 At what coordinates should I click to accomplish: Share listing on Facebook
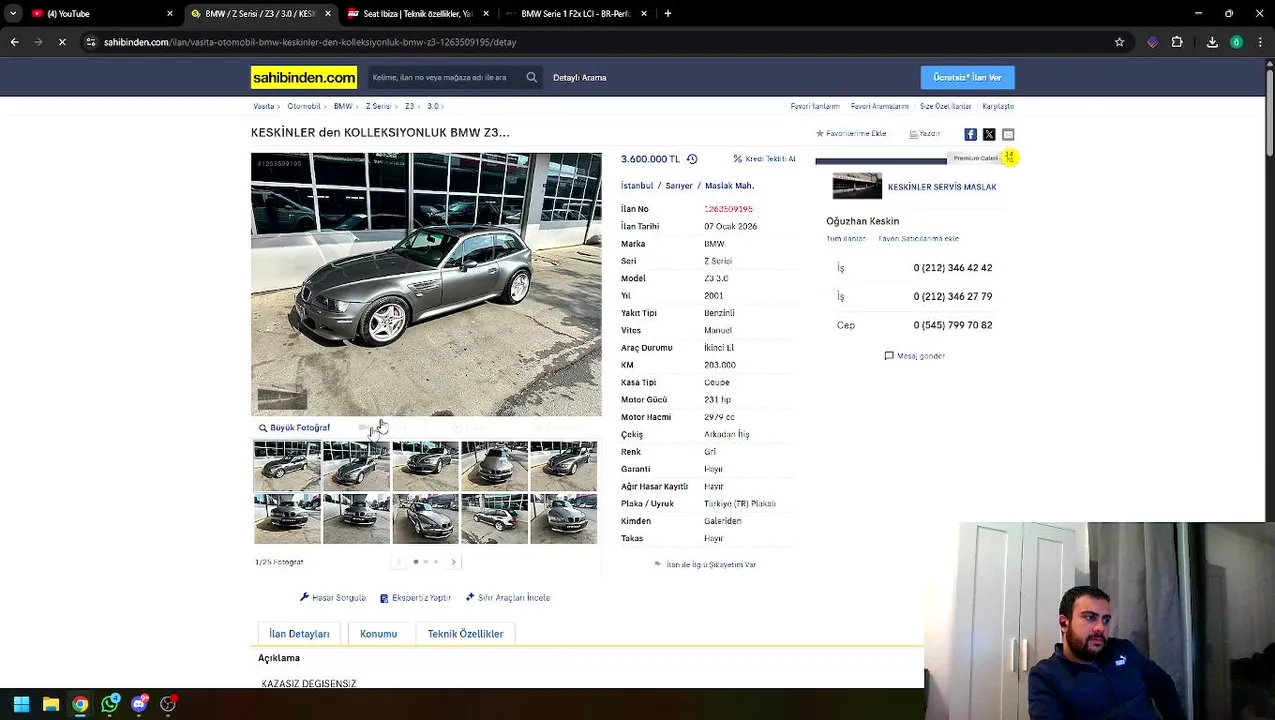coord(970,134)
